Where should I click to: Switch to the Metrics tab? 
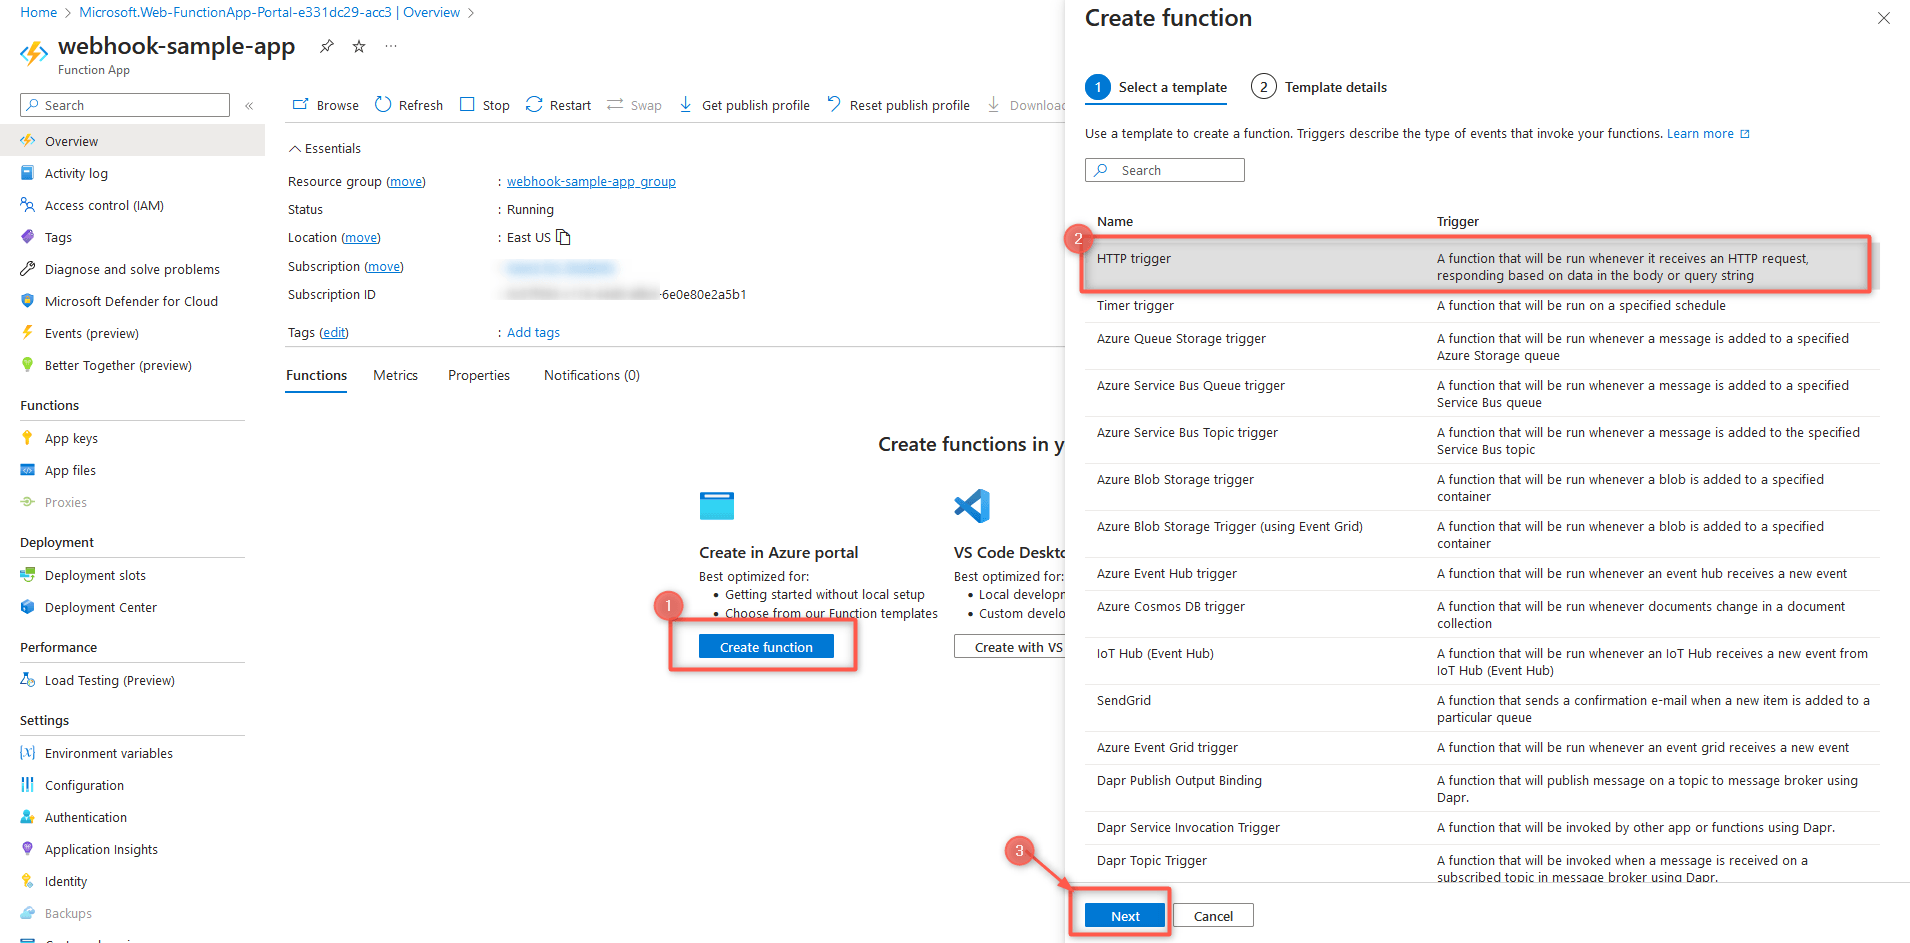(395, 375)
